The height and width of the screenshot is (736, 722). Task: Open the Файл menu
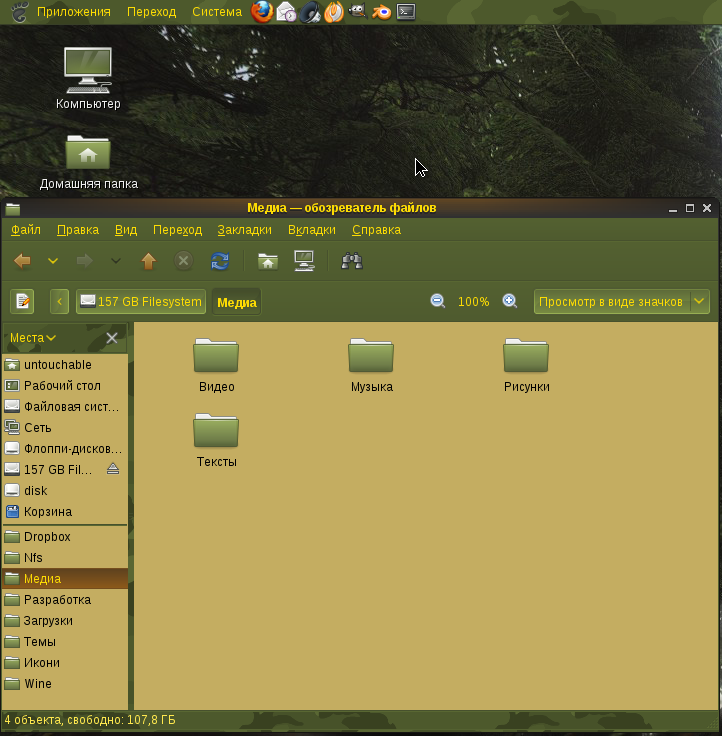26,230
